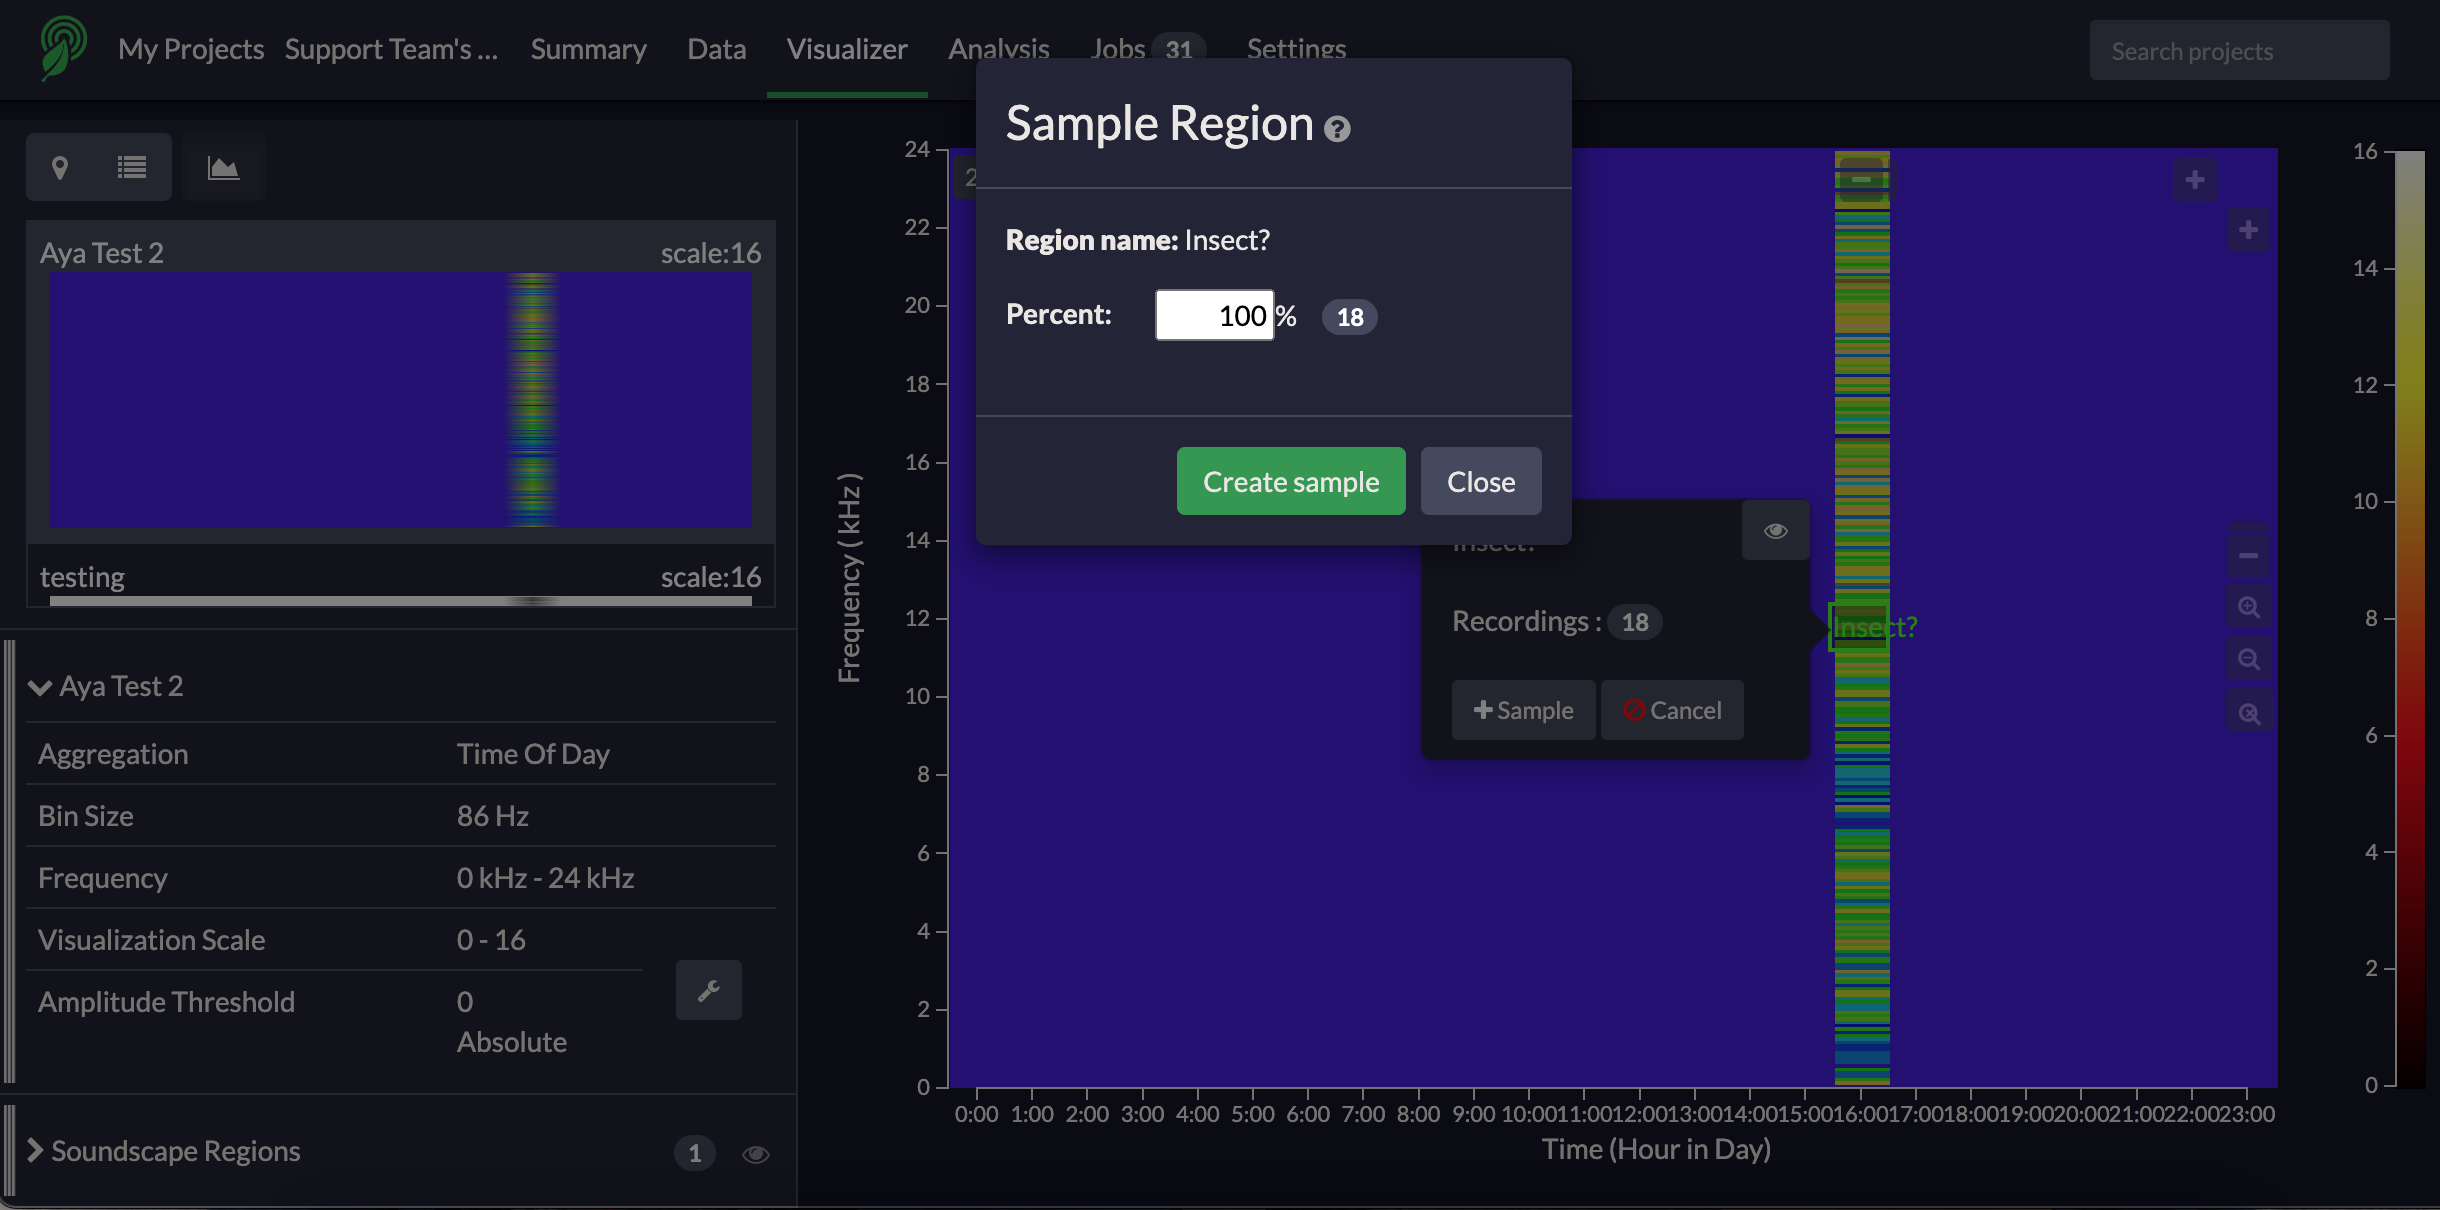2440x1210 pixels.
Task: Toggle Soundscape Regions eye visibility
Action: click(755, 1154)
